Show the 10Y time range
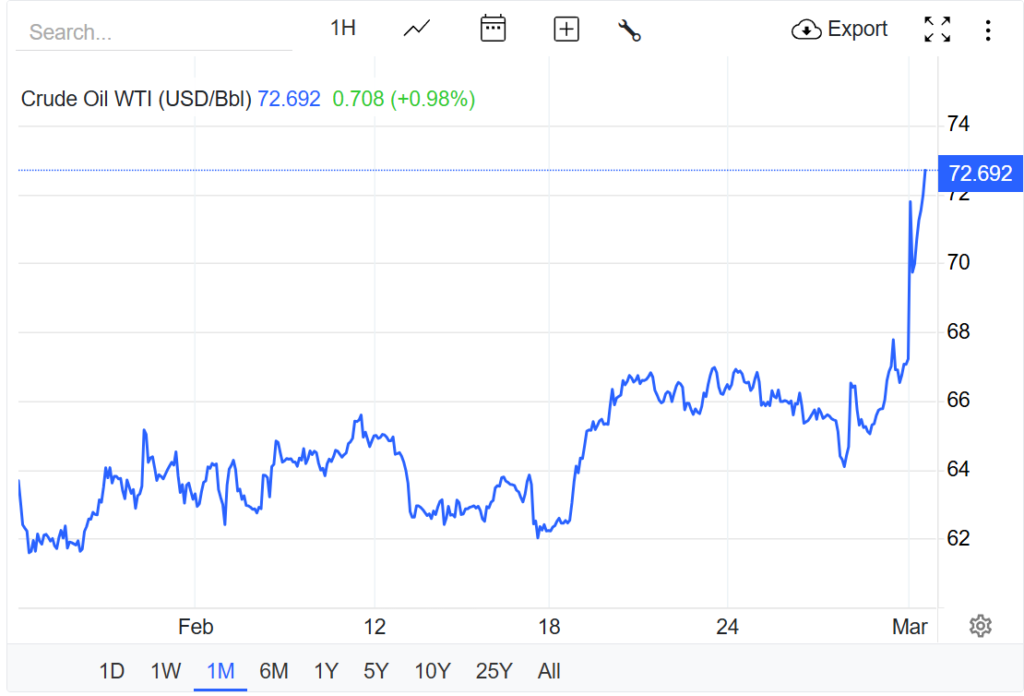Viewport: 1024px width, 696px height. pos(432,670)
